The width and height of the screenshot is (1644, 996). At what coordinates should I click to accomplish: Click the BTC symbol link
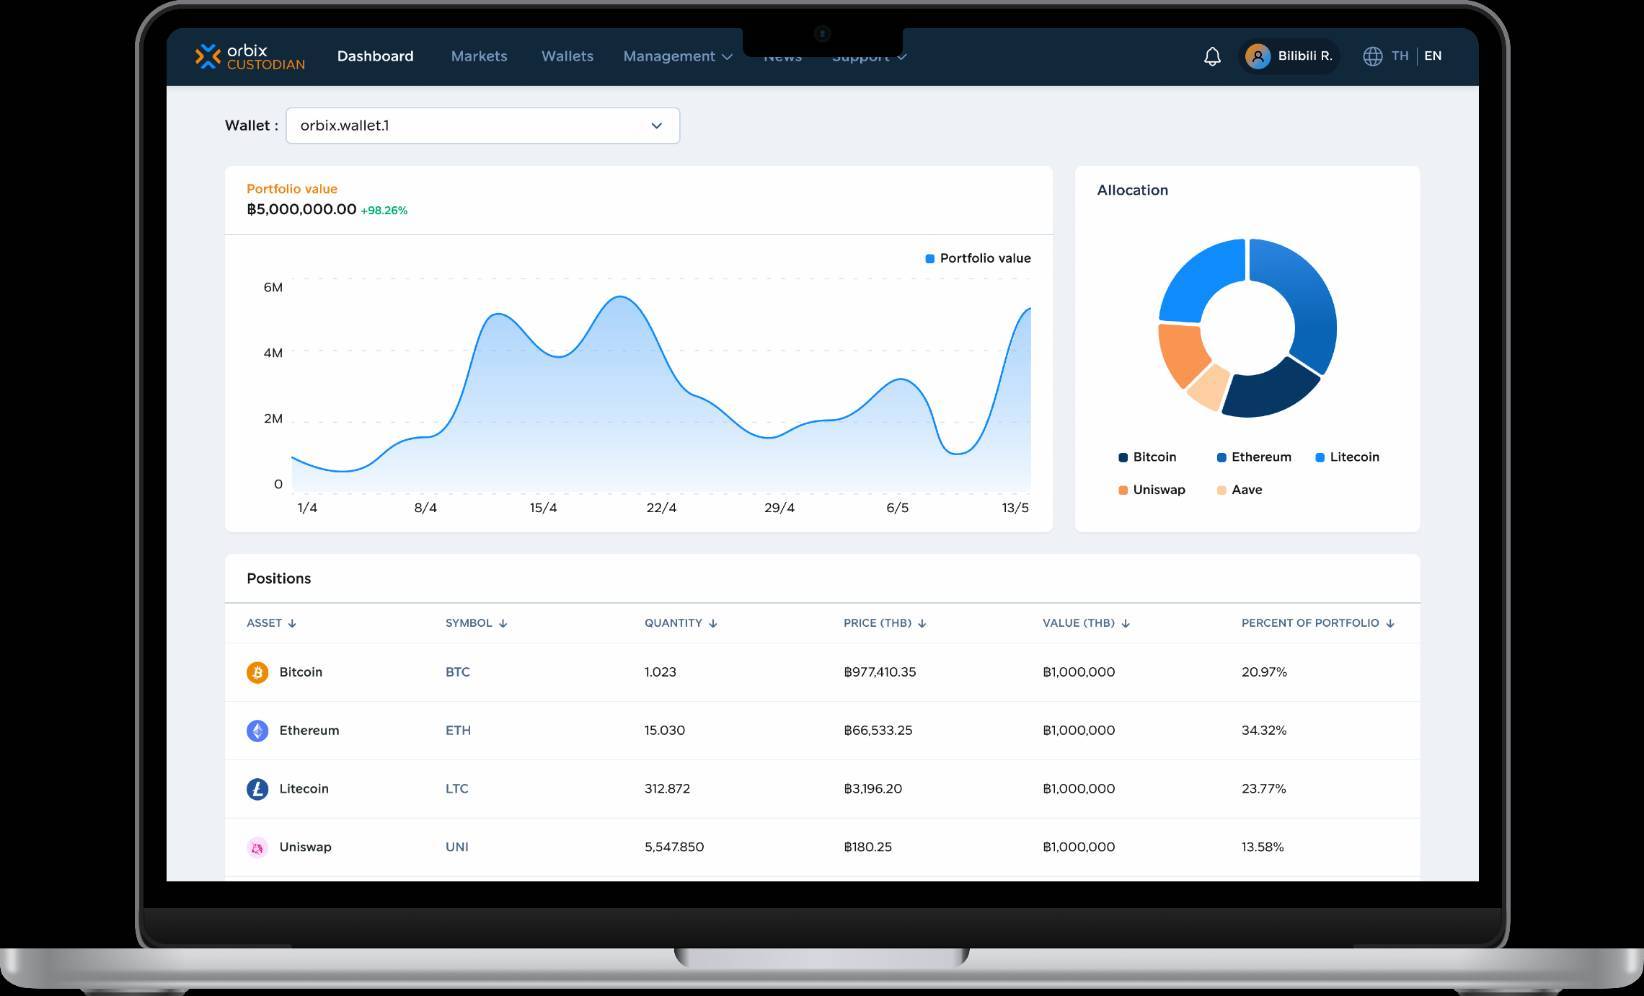[x=457, y=673]
